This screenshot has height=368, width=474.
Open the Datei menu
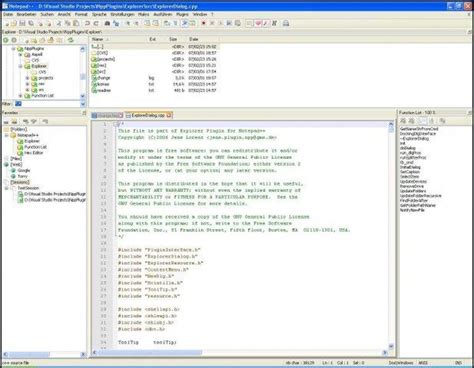pos(8,15)
